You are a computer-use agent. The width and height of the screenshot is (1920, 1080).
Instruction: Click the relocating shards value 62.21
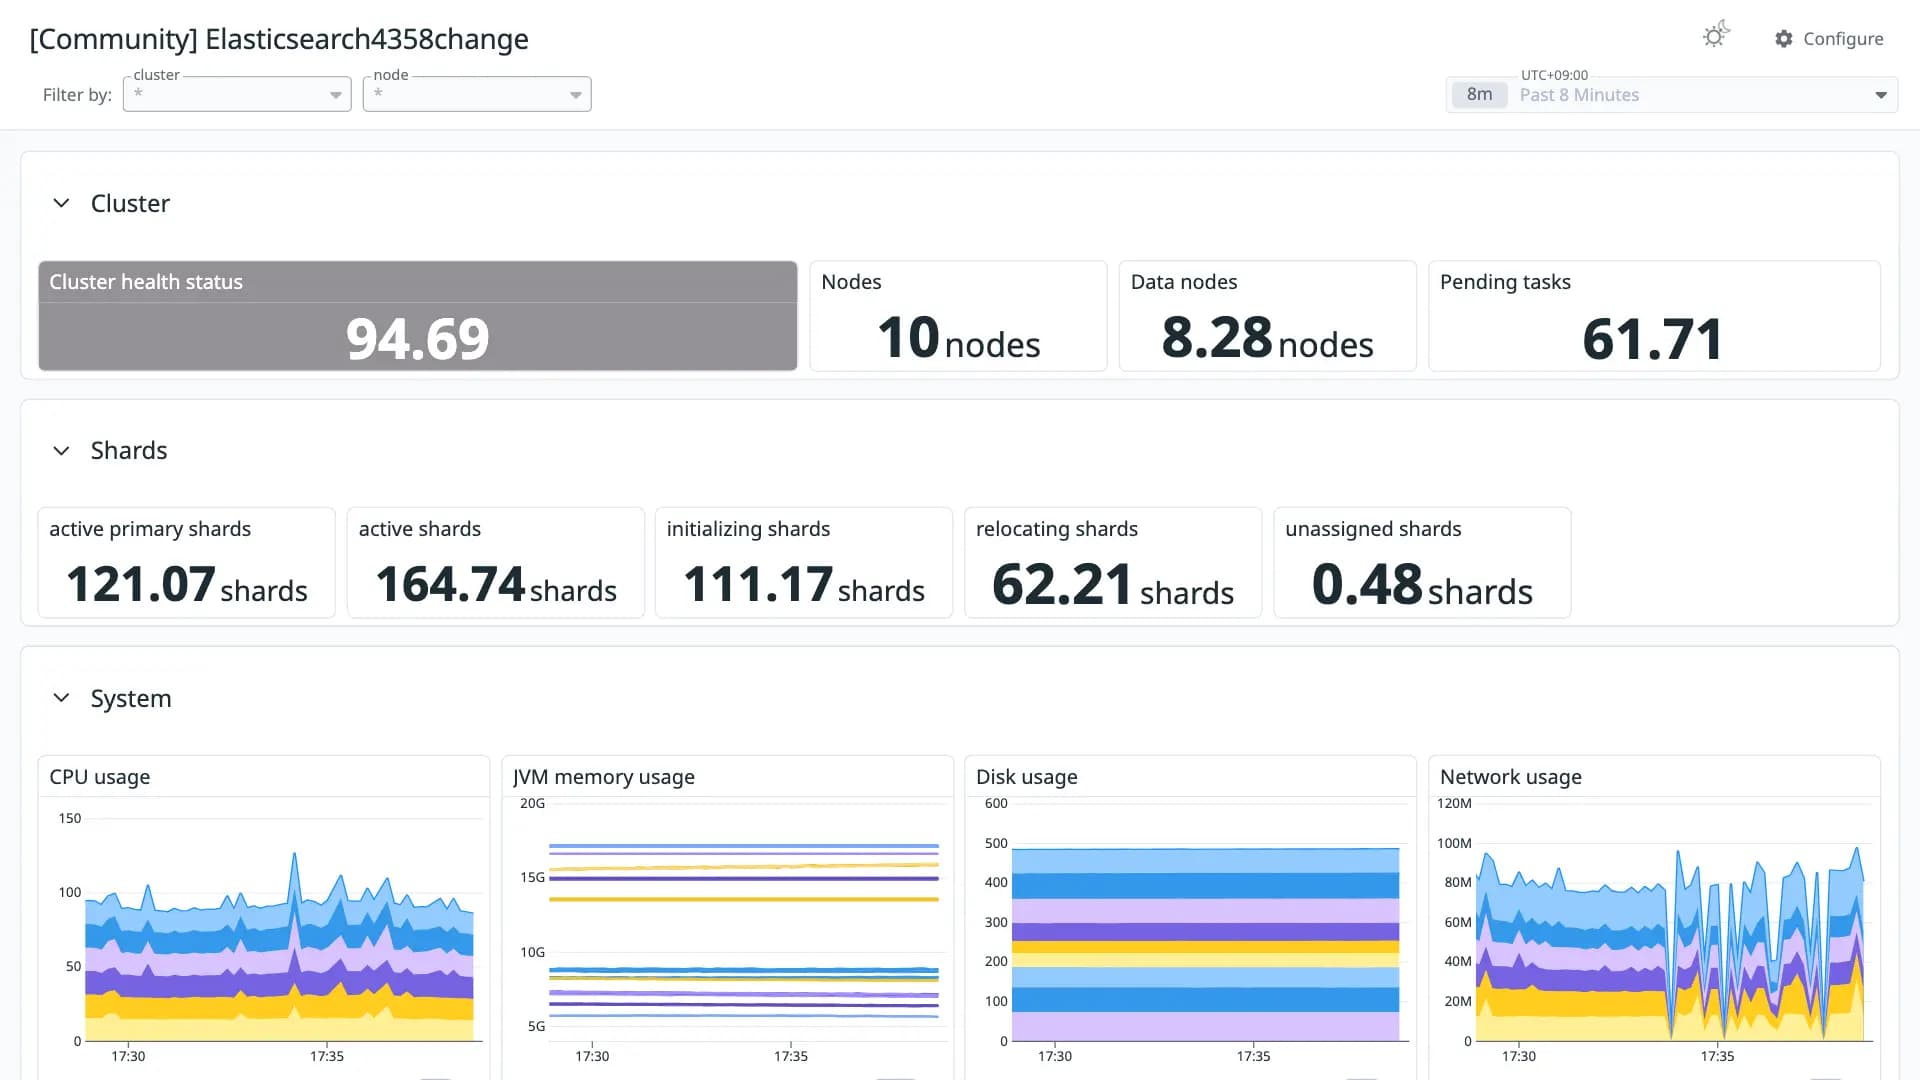1062,584
